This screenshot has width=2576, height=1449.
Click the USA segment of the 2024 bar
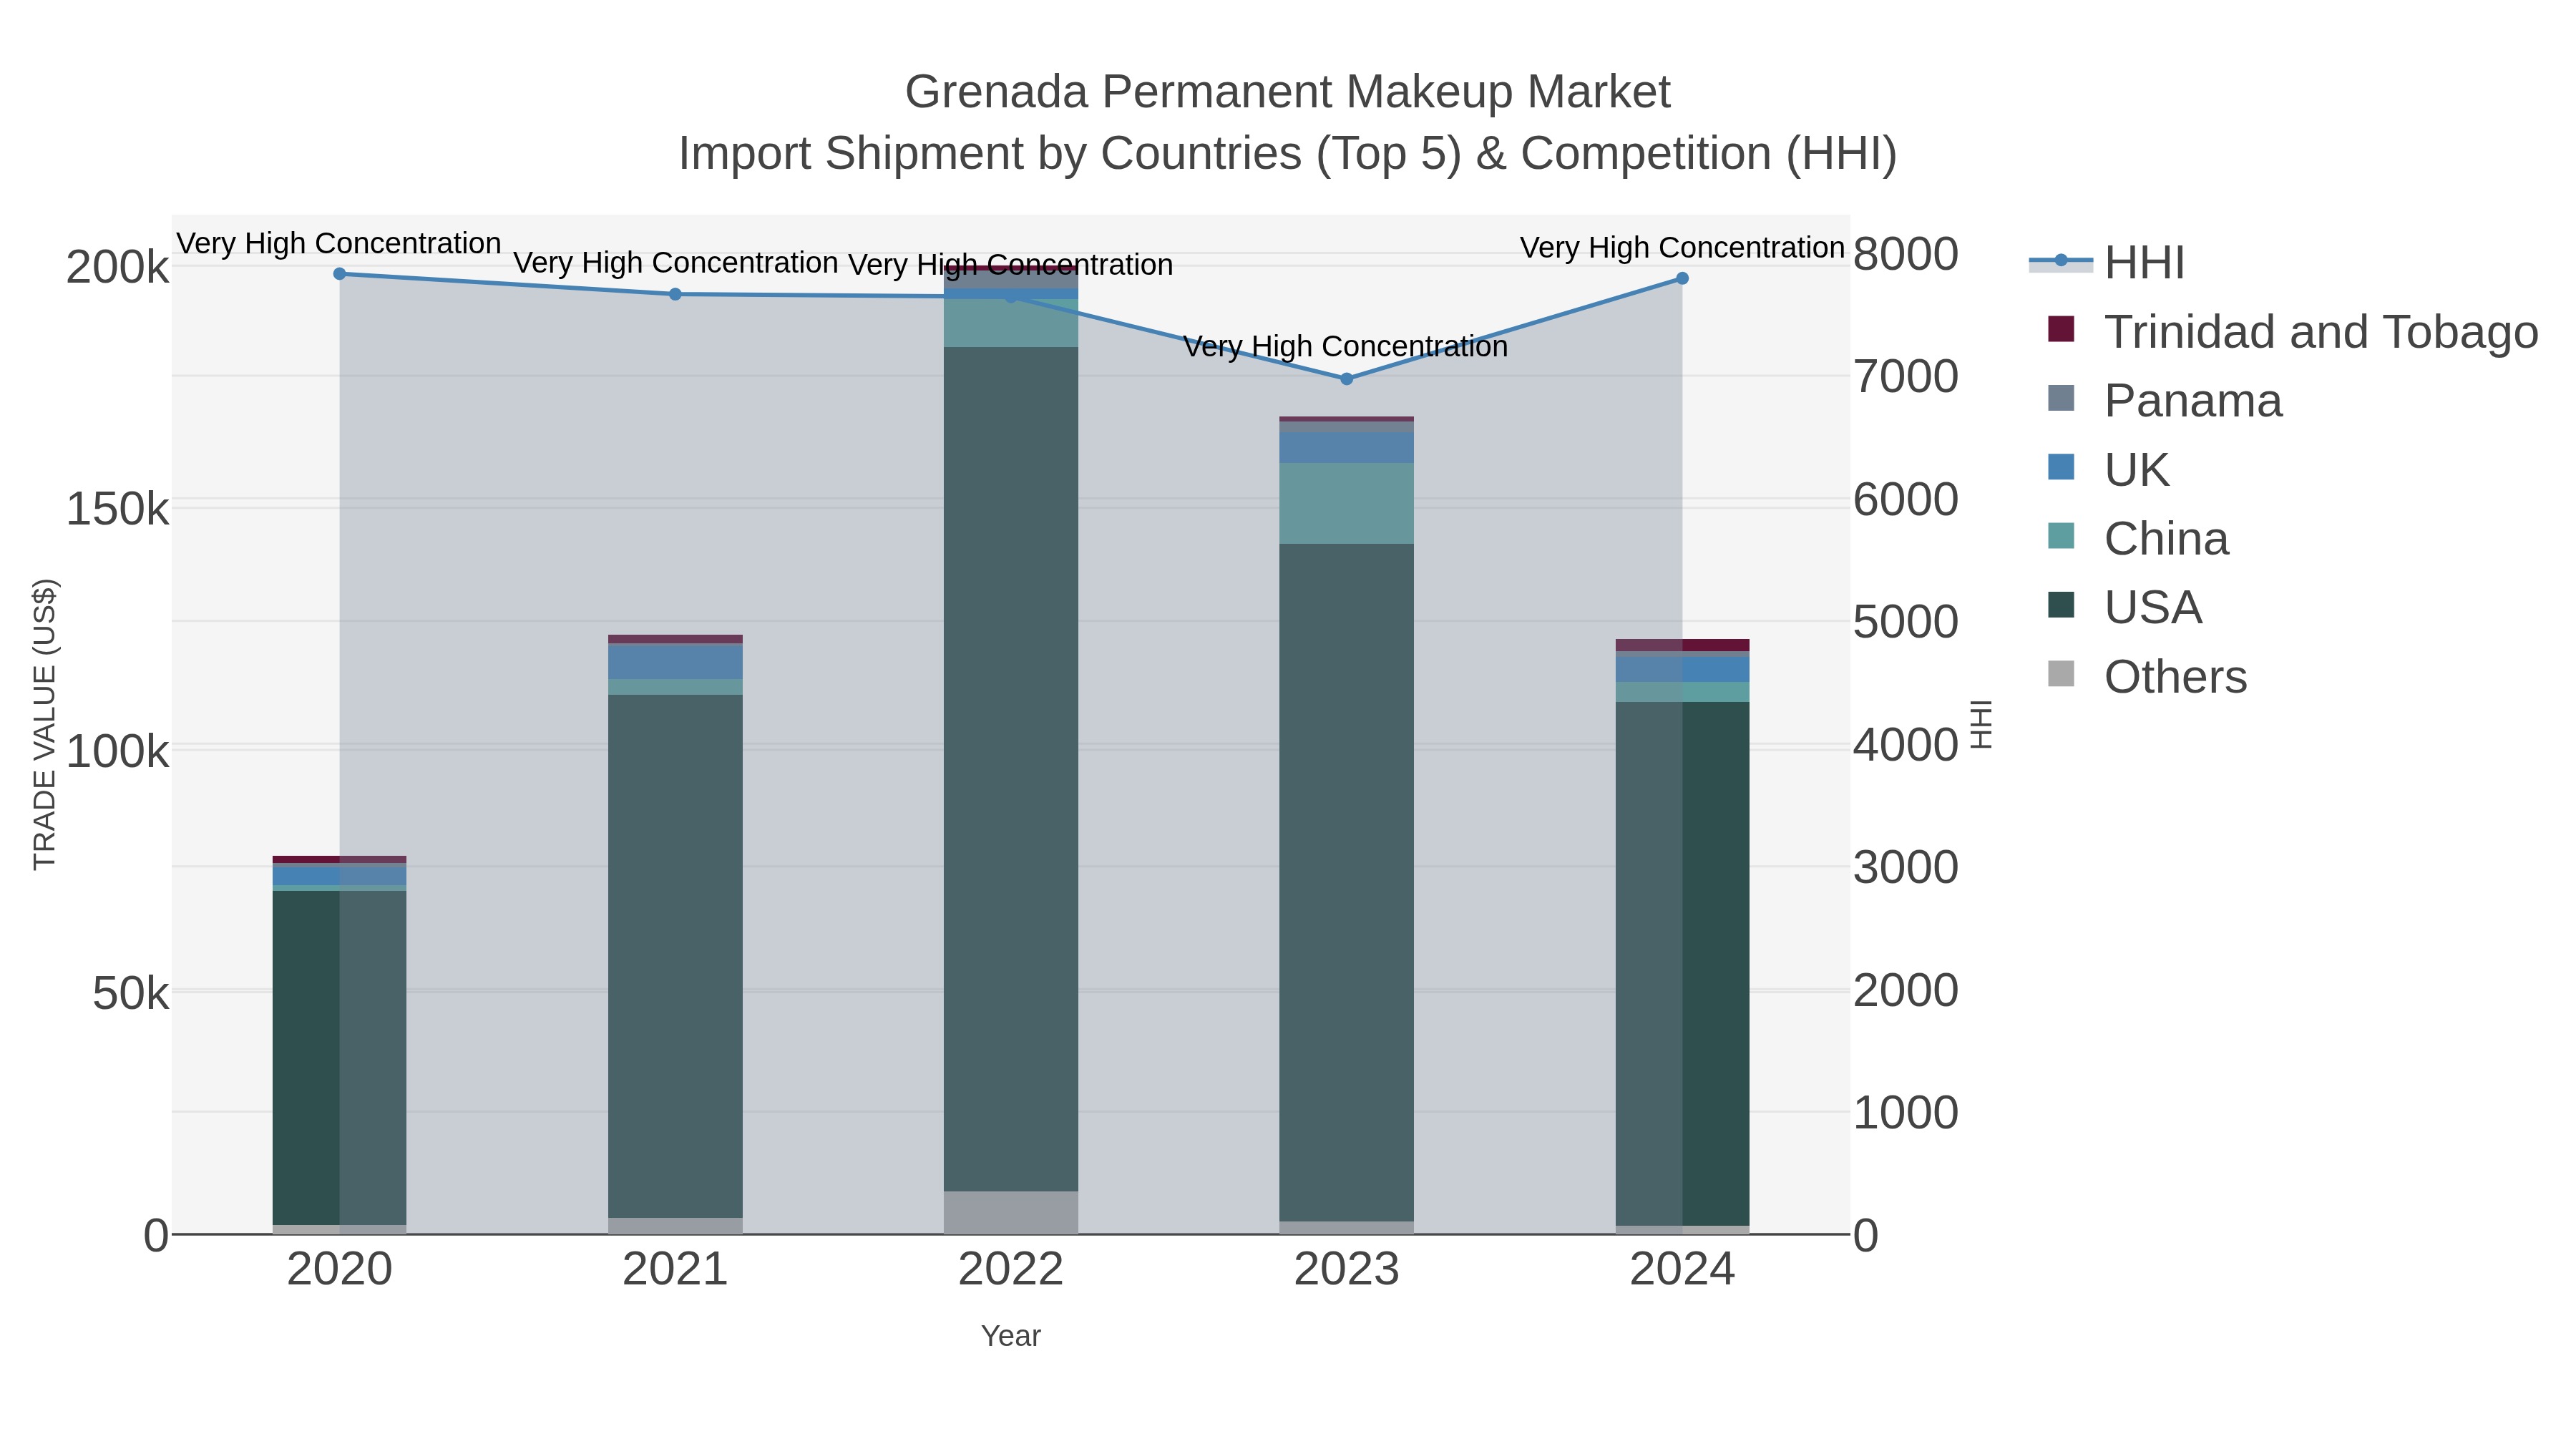pyautogui.click(x=1682, y=964)
